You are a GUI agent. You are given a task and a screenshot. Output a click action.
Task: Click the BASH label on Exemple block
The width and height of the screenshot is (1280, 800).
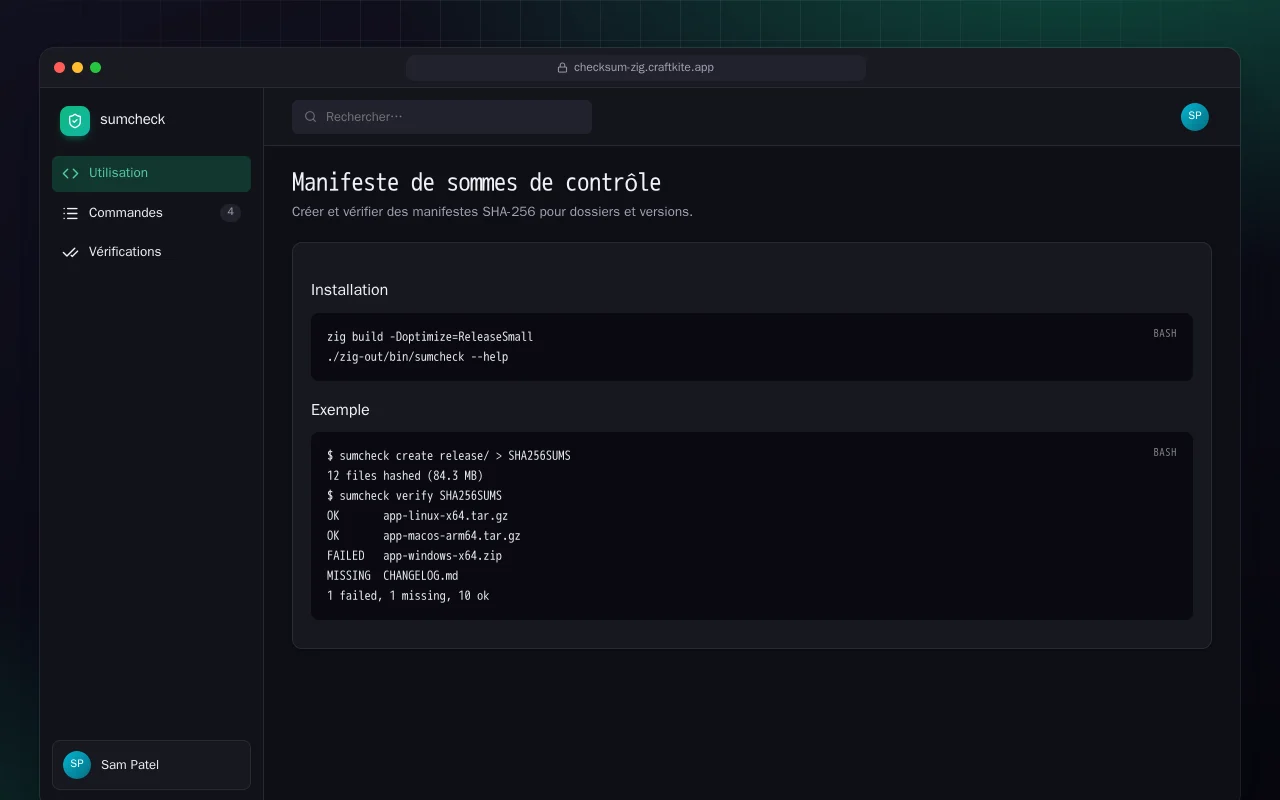click(x=1165, y=452)
